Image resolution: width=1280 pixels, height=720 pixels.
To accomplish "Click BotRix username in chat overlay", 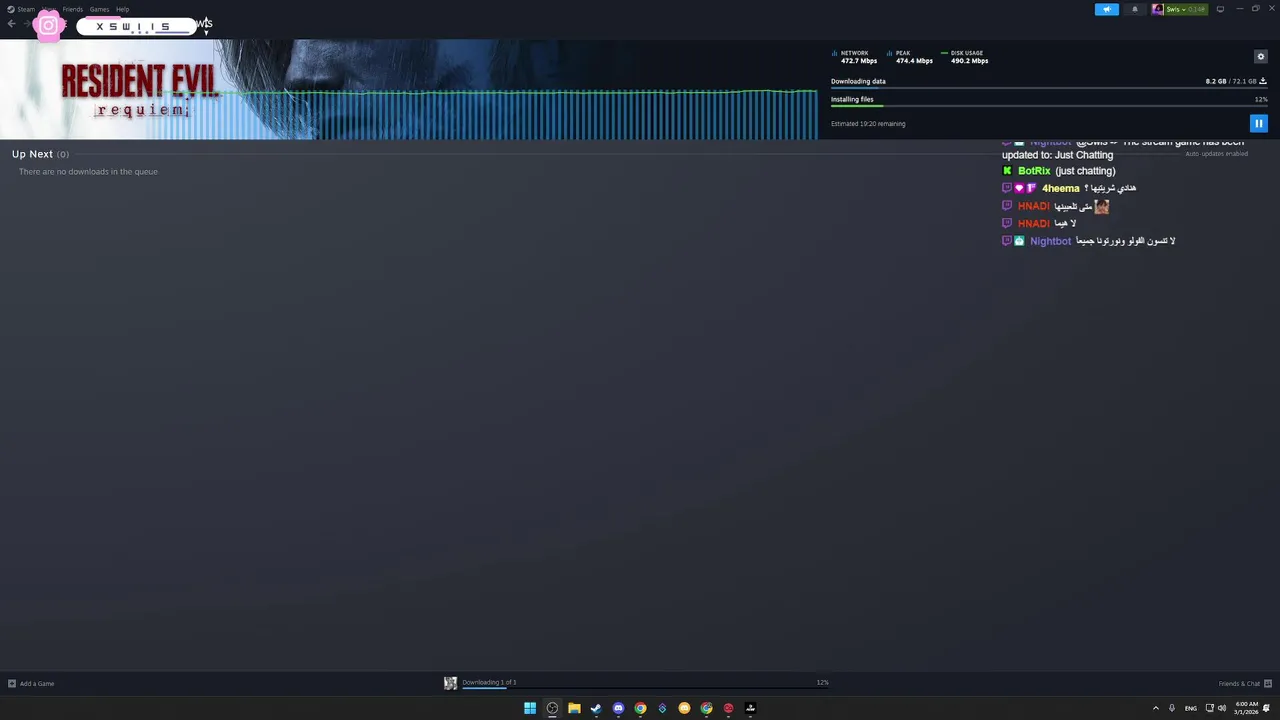I will pyautogui.click(x=1034, y=171).
